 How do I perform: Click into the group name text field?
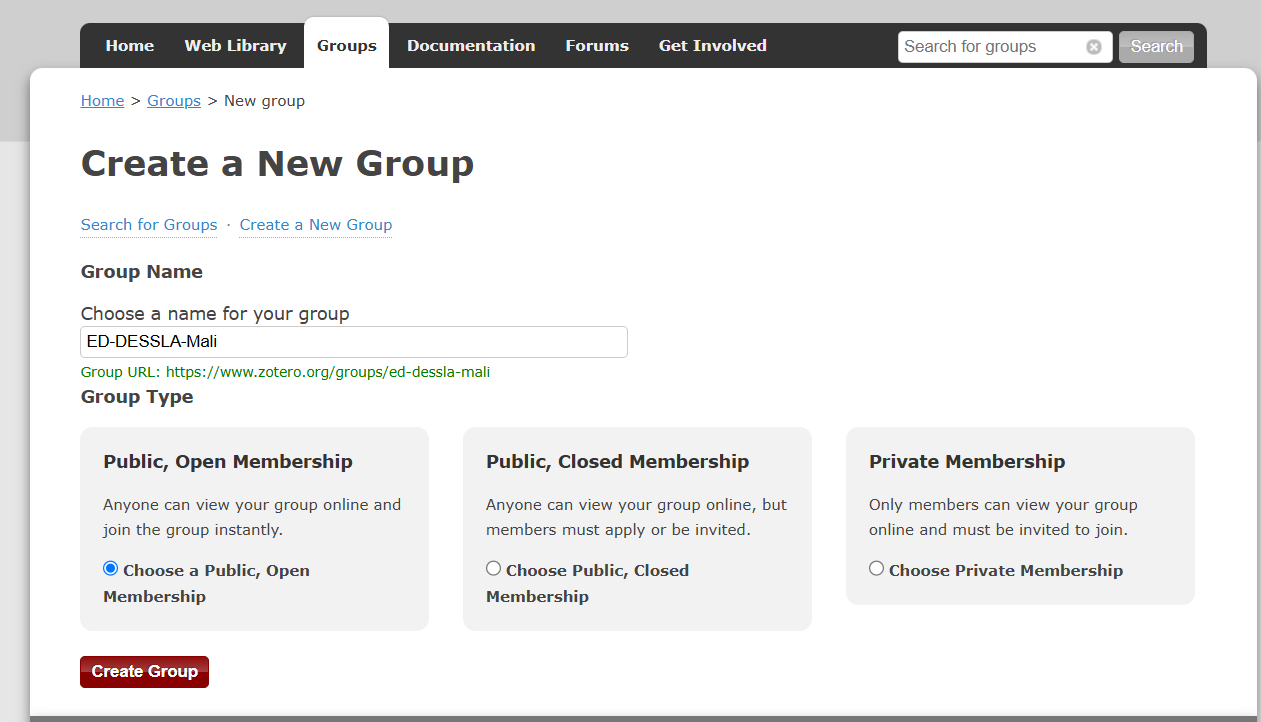pyautogui.click(x=354, y=342)
